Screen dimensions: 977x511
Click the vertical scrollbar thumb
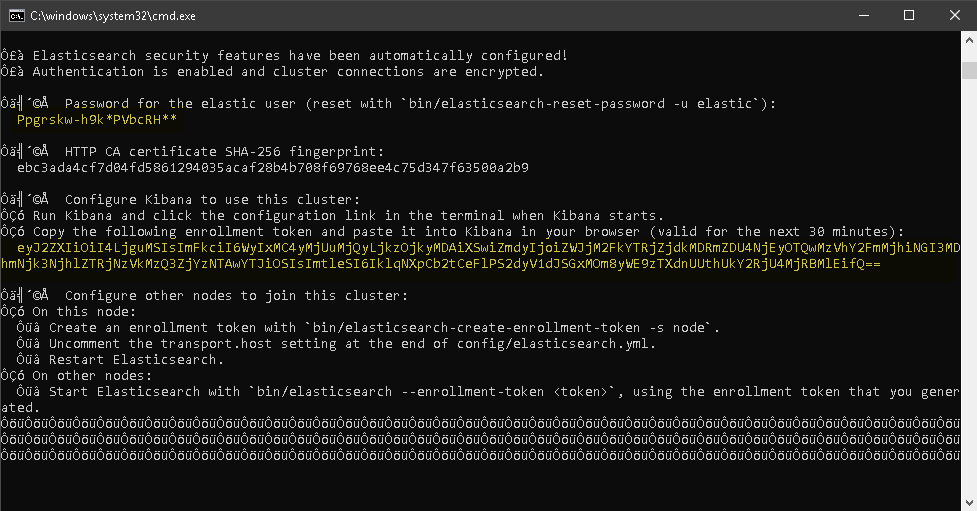click(x=968, y=70)
